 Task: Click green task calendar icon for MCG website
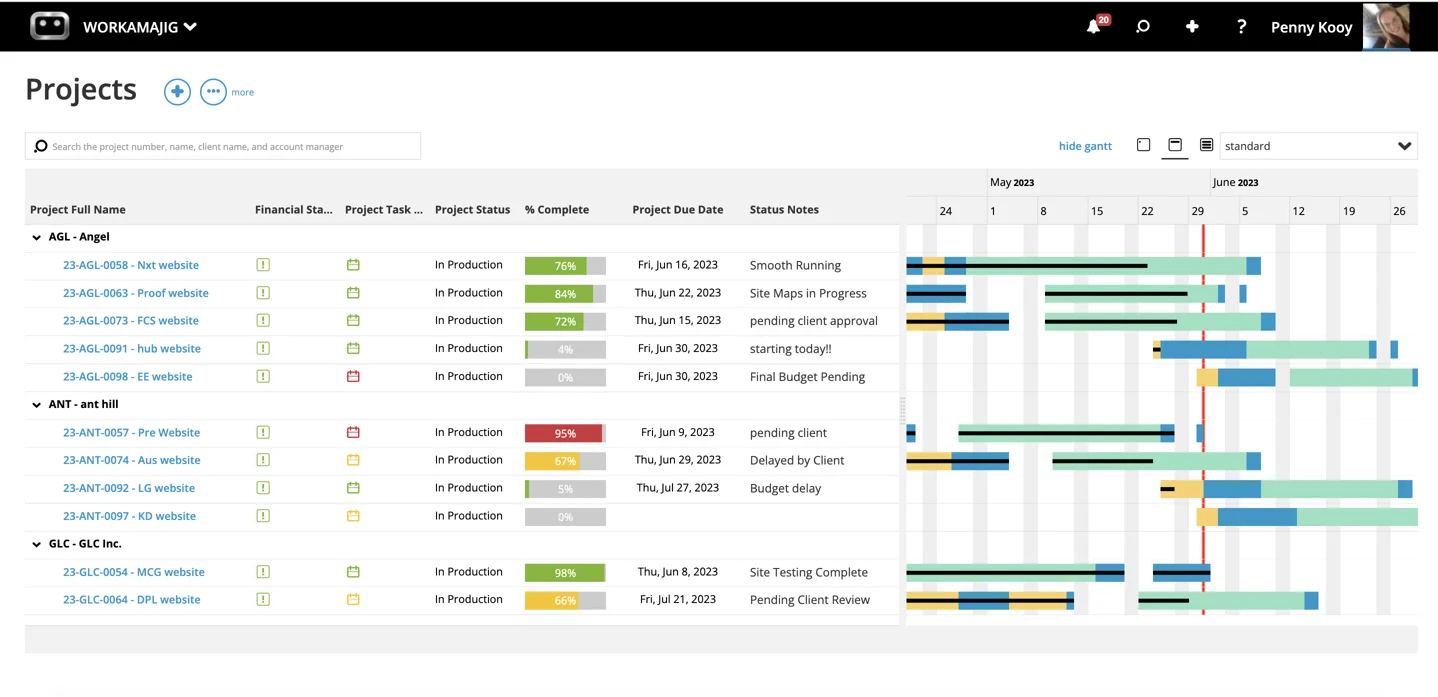353,572
